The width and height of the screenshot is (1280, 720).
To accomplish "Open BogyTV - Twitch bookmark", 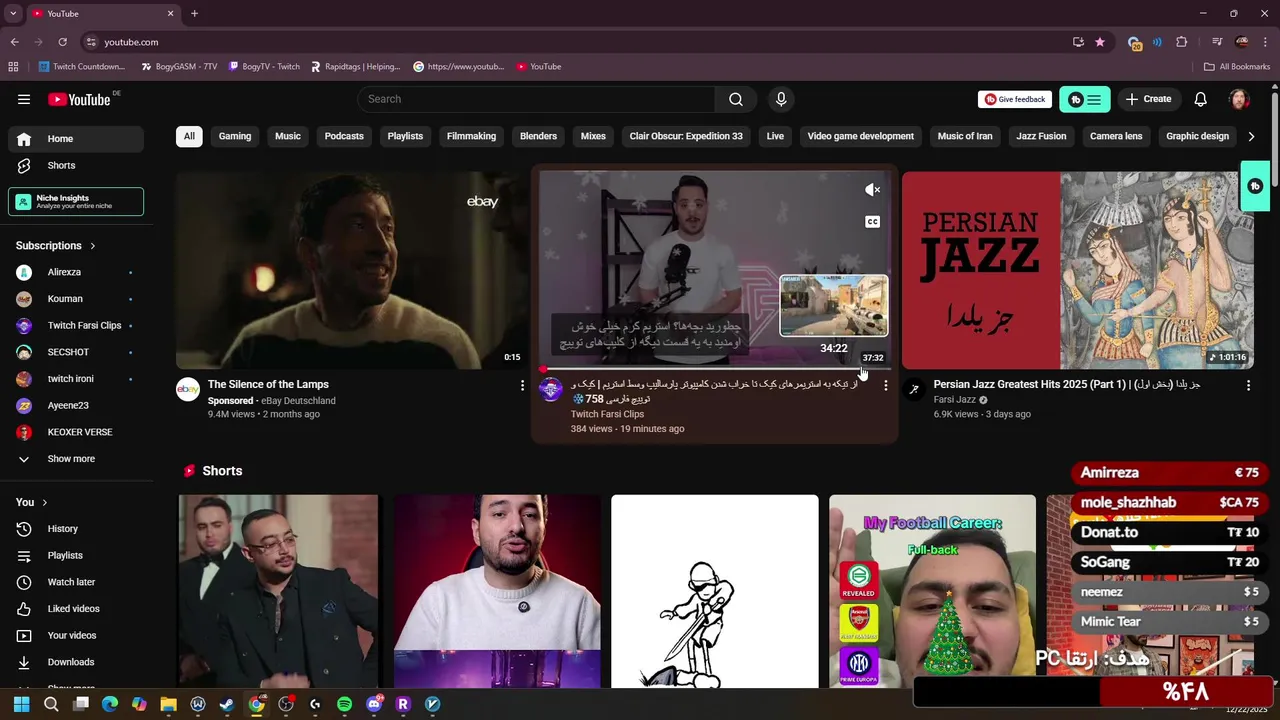I will tap(264, 67).
